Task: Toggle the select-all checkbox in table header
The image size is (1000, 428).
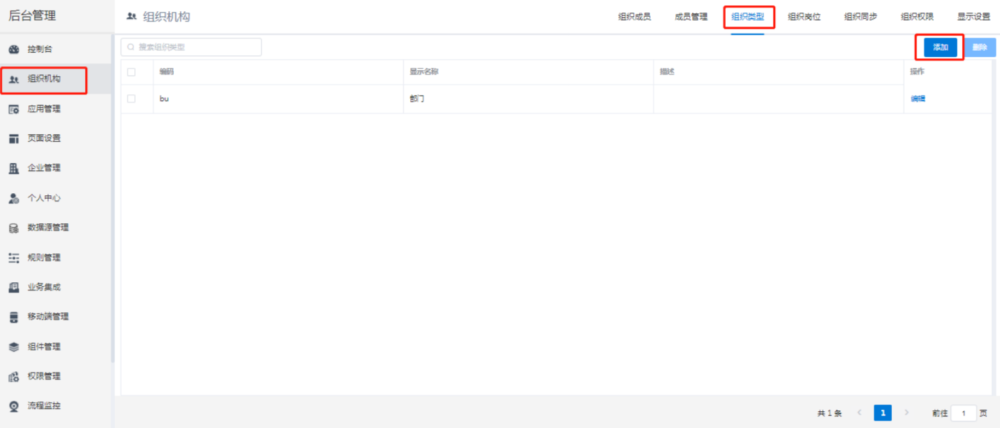Action: pos(131,72)
